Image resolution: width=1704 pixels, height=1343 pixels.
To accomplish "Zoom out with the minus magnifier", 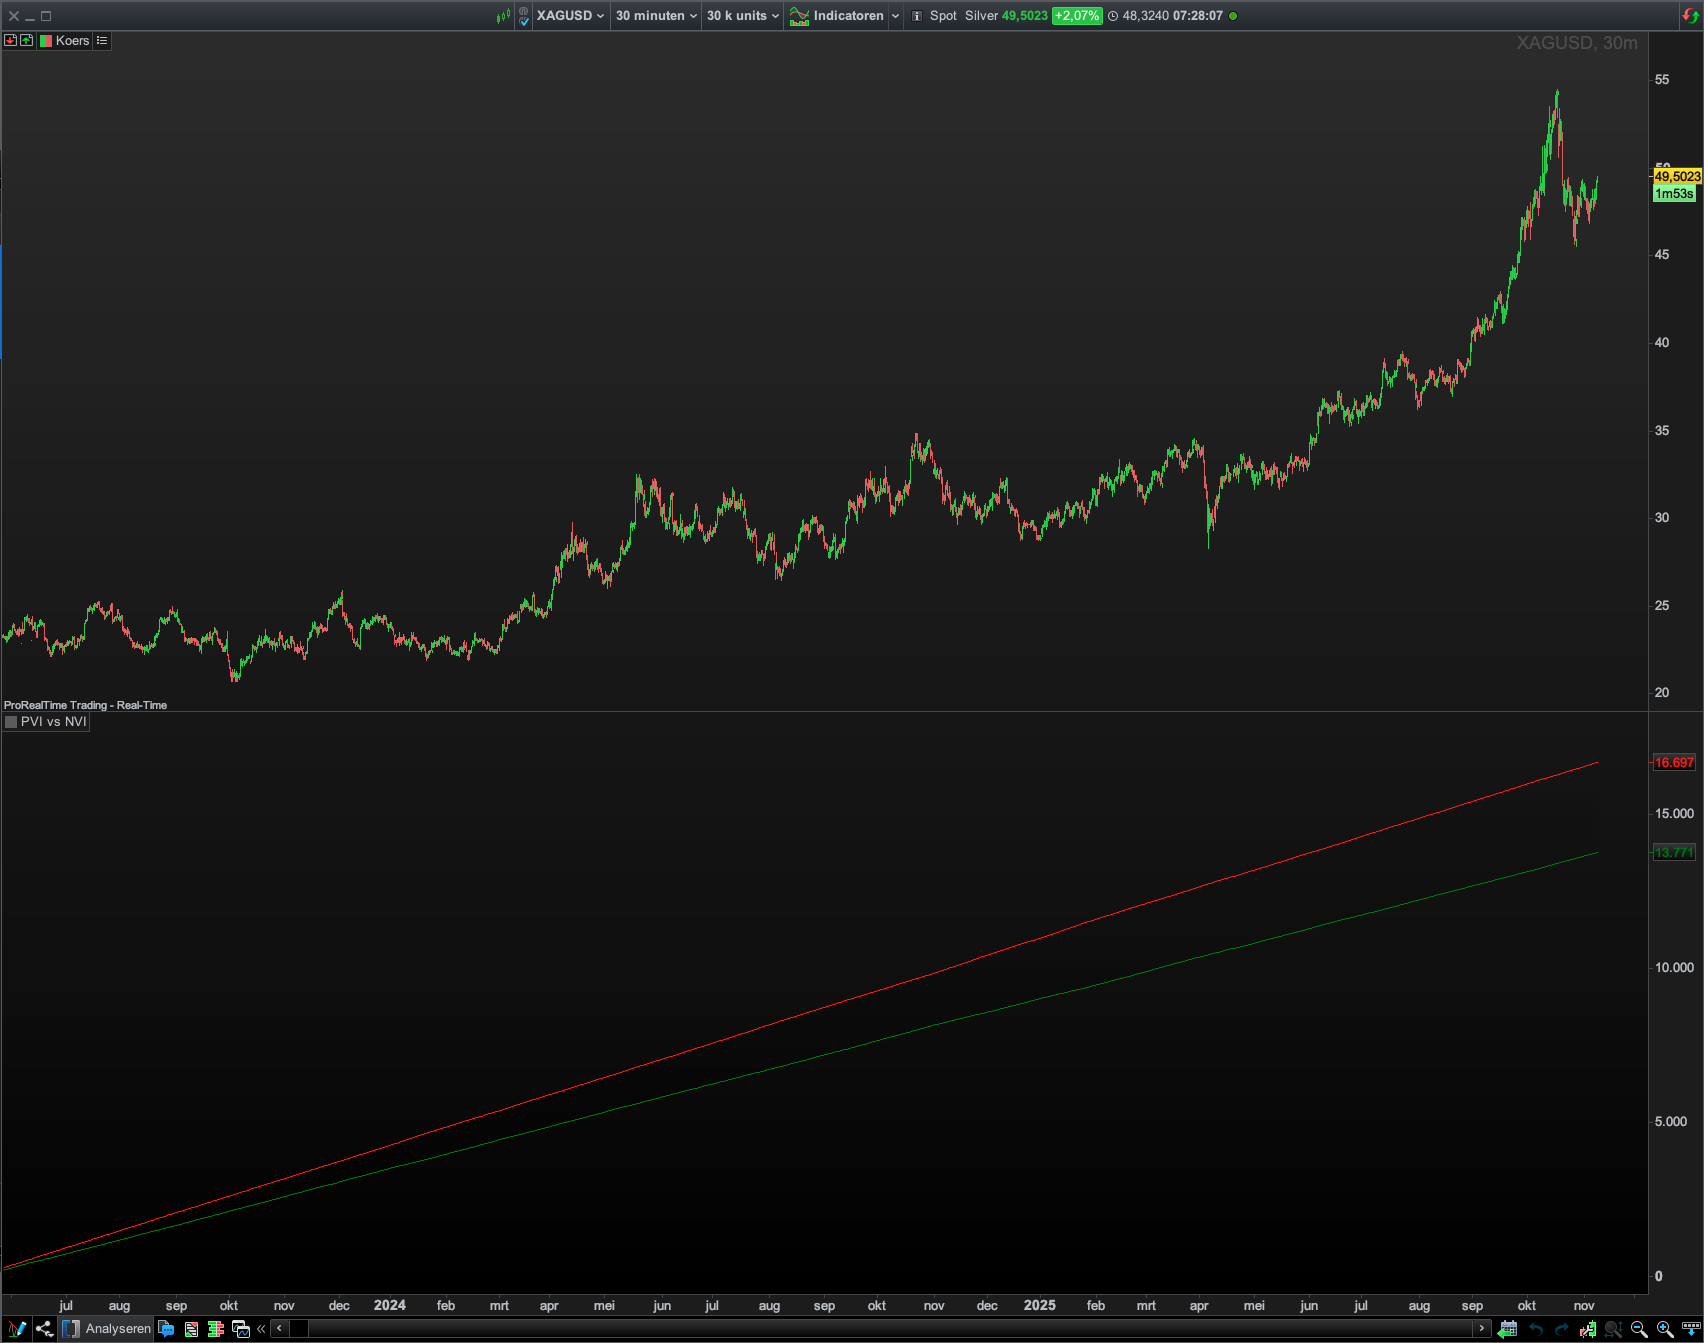I will (1639, 1329).
